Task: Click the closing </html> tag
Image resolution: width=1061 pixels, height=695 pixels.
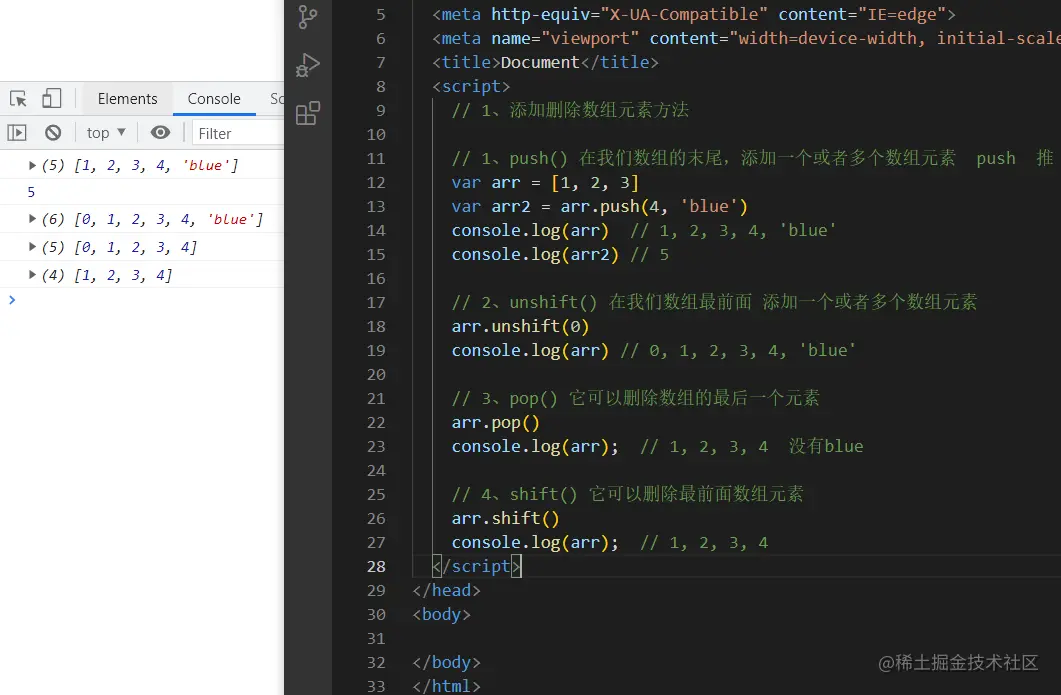Action: [447, 686]
